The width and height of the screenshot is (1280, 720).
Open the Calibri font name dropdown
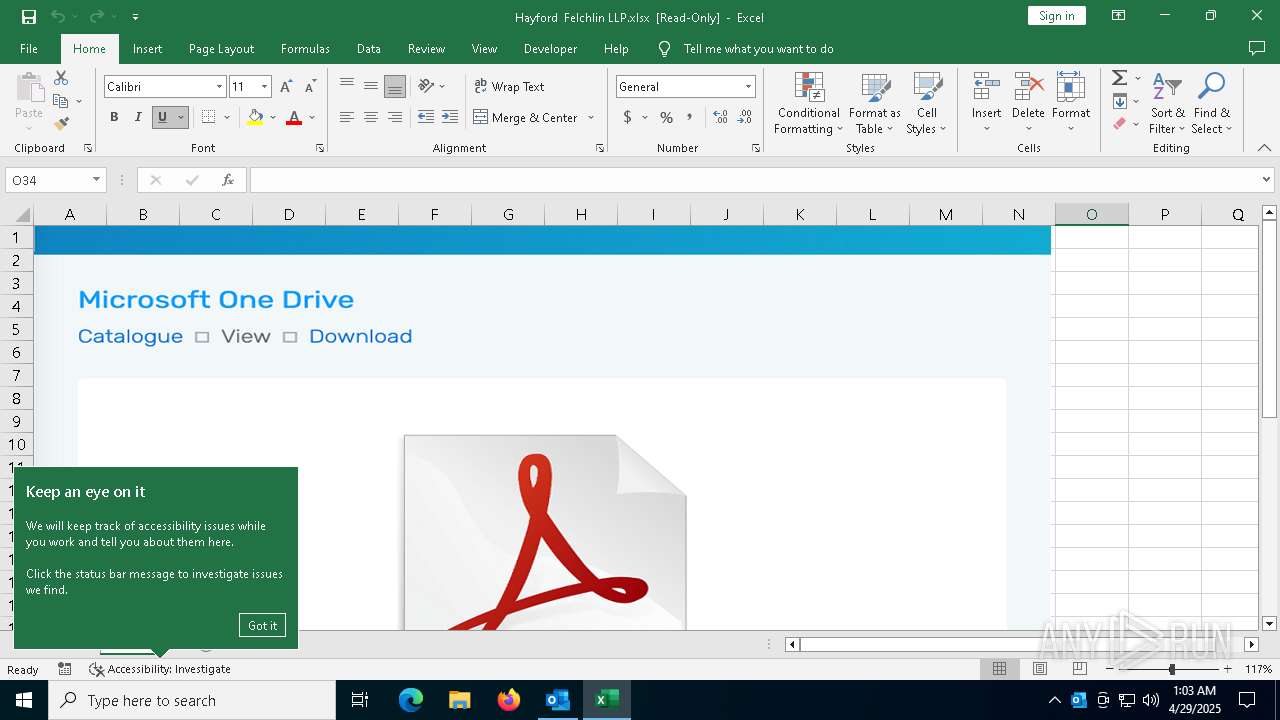(219, 87)
